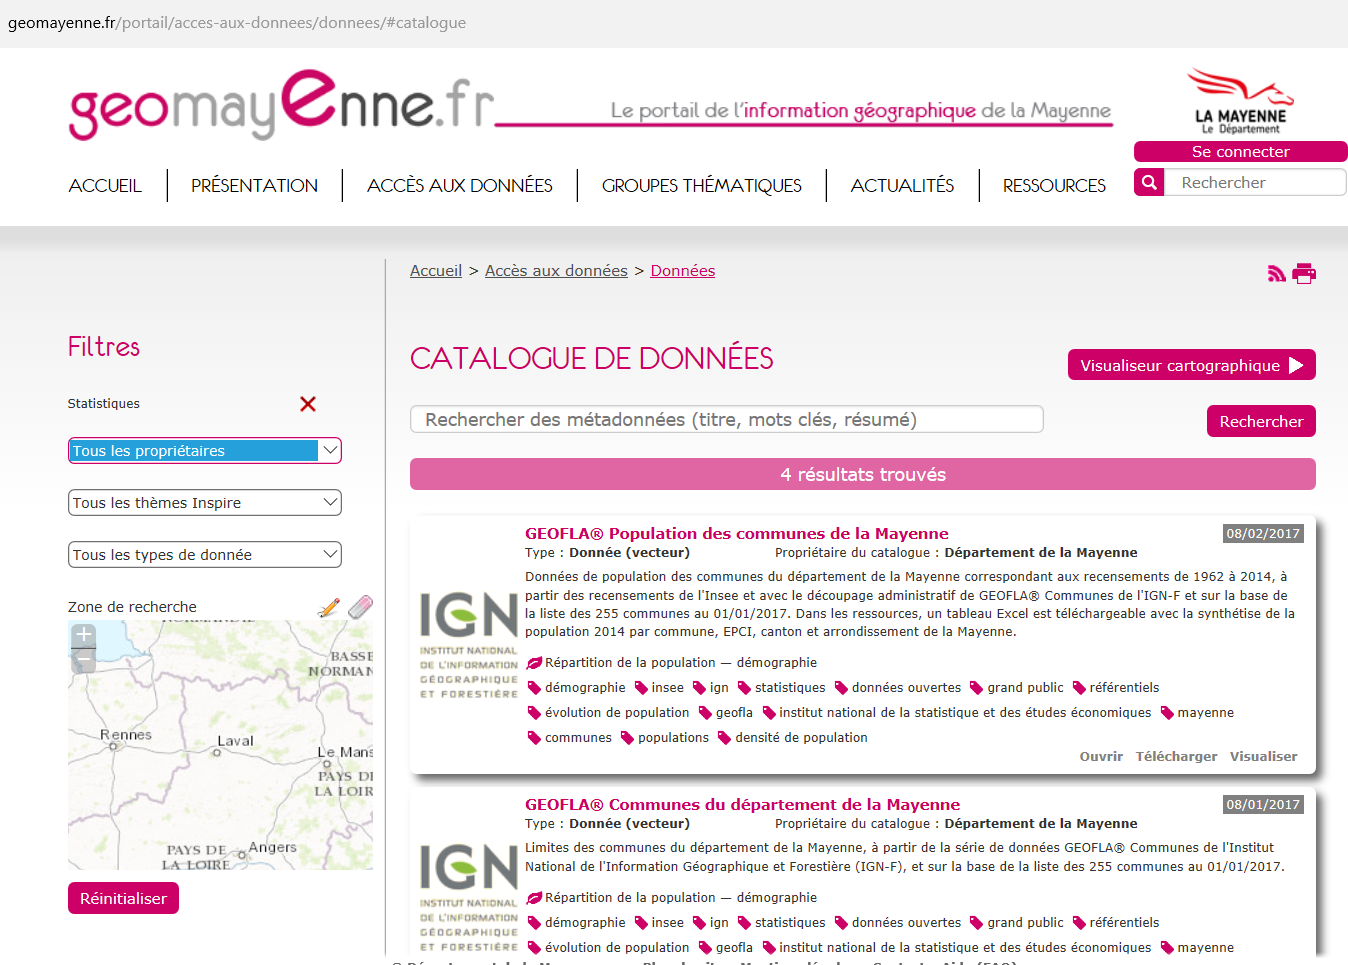This screenshot has height=965, width=1348.
Task: Expand the 'Tous les thèmes Inspire' dropdown
Action: tap(205, 503)
